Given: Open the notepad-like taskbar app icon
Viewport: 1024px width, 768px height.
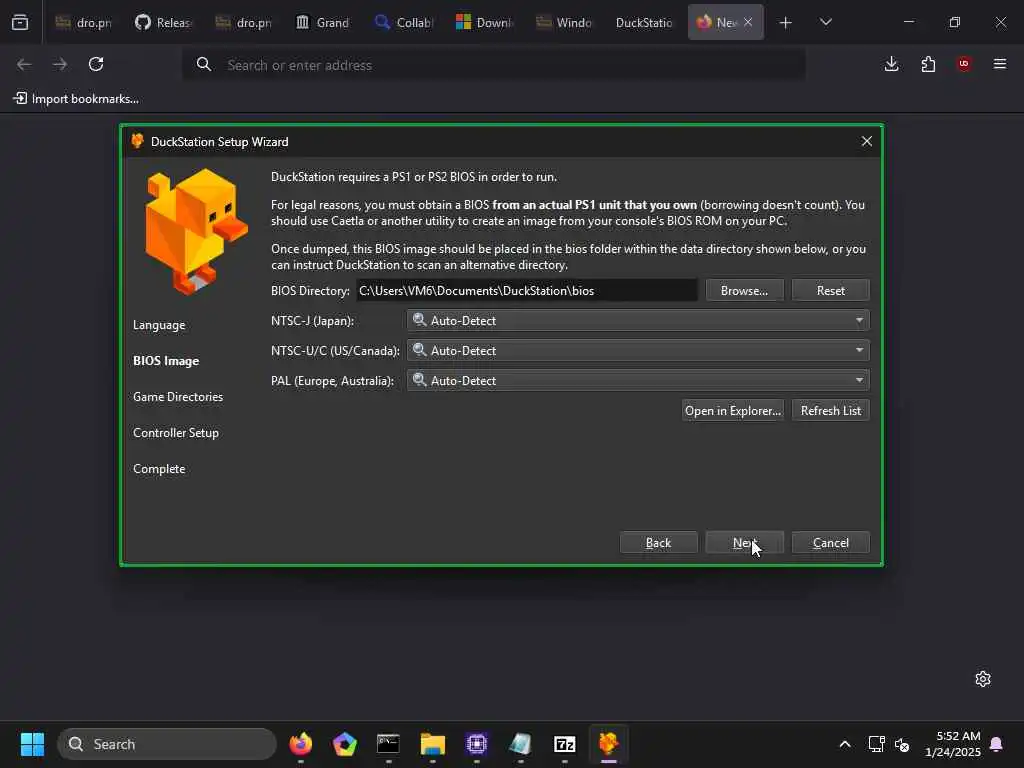Looking at the screenshot, I should 520,744.
